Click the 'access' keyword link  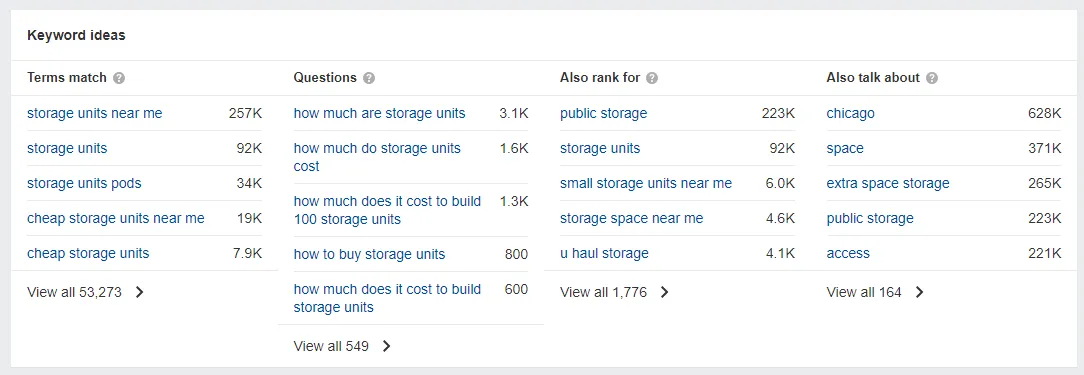point(848,253)
